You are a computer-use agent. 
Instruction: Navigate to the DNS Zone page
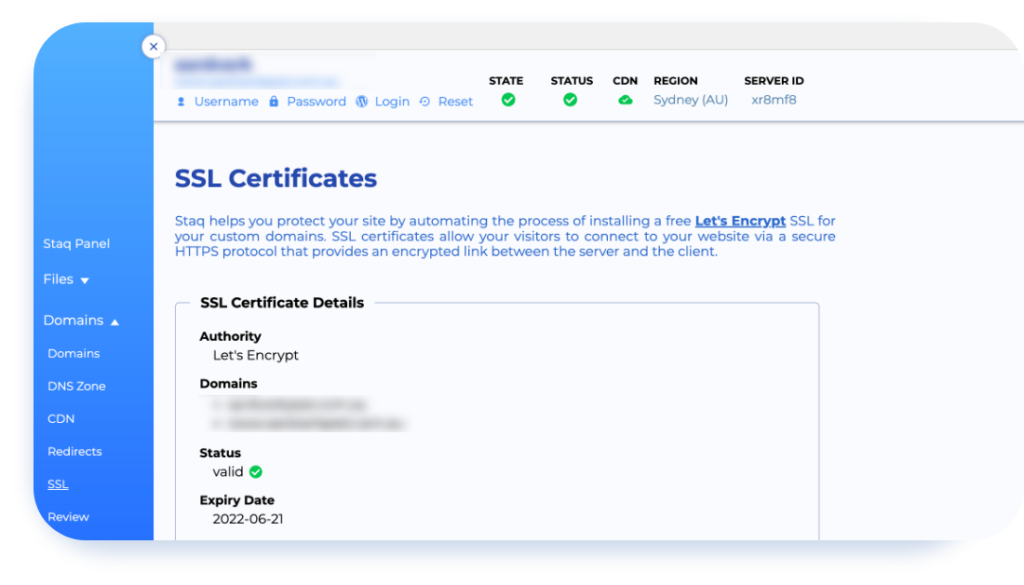pos(77,385)
